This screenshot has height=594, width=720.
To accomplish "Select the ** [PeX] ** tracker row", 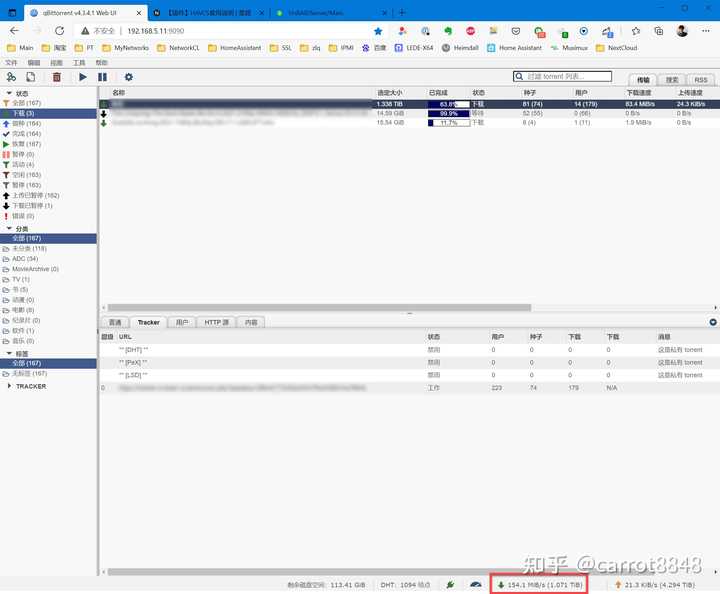I will (x=409, y=363).
